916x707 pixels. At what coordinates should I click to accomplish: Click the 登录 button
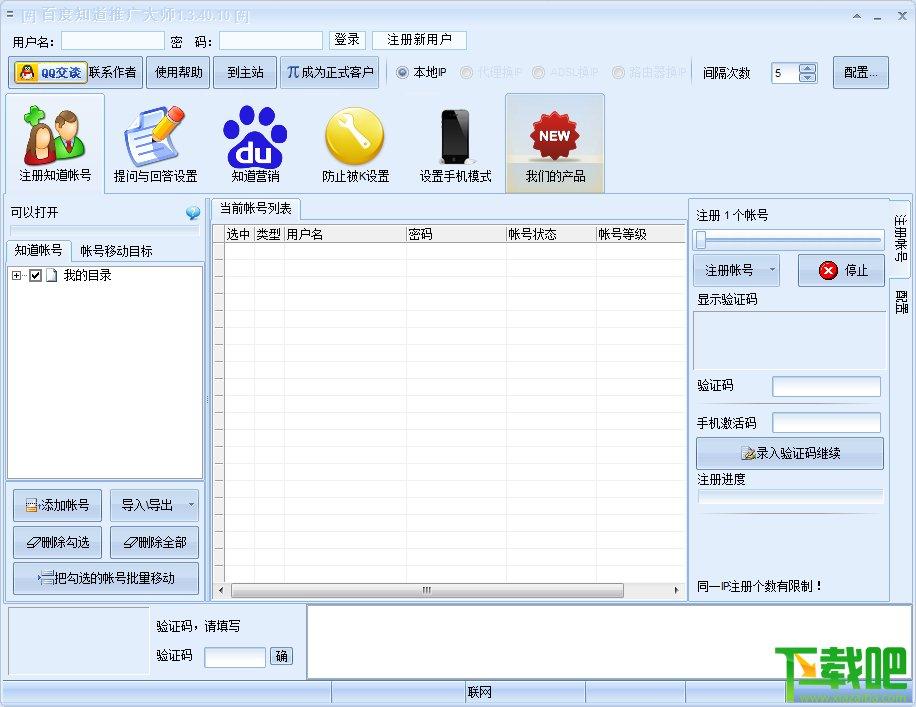347,40
